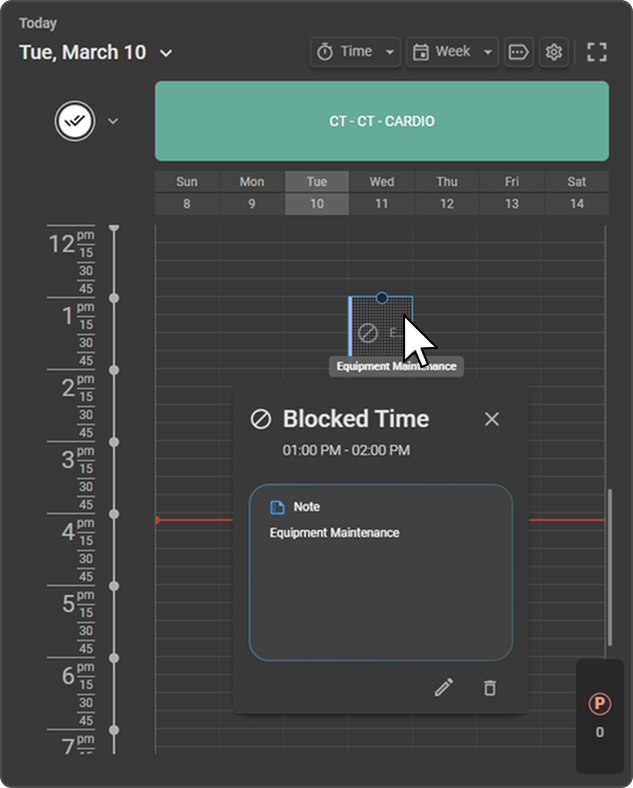Edit blocked time with pencil icon

point(444,687)
